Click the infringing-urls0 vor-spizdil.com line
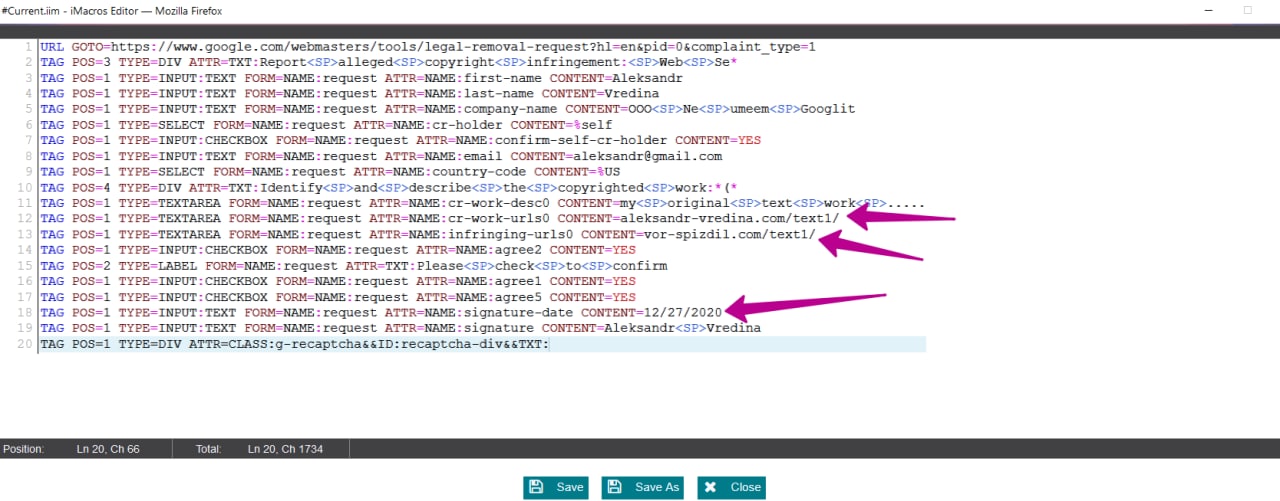The height and width of the screenshot is (501, 1280). (x=428, y=235)
